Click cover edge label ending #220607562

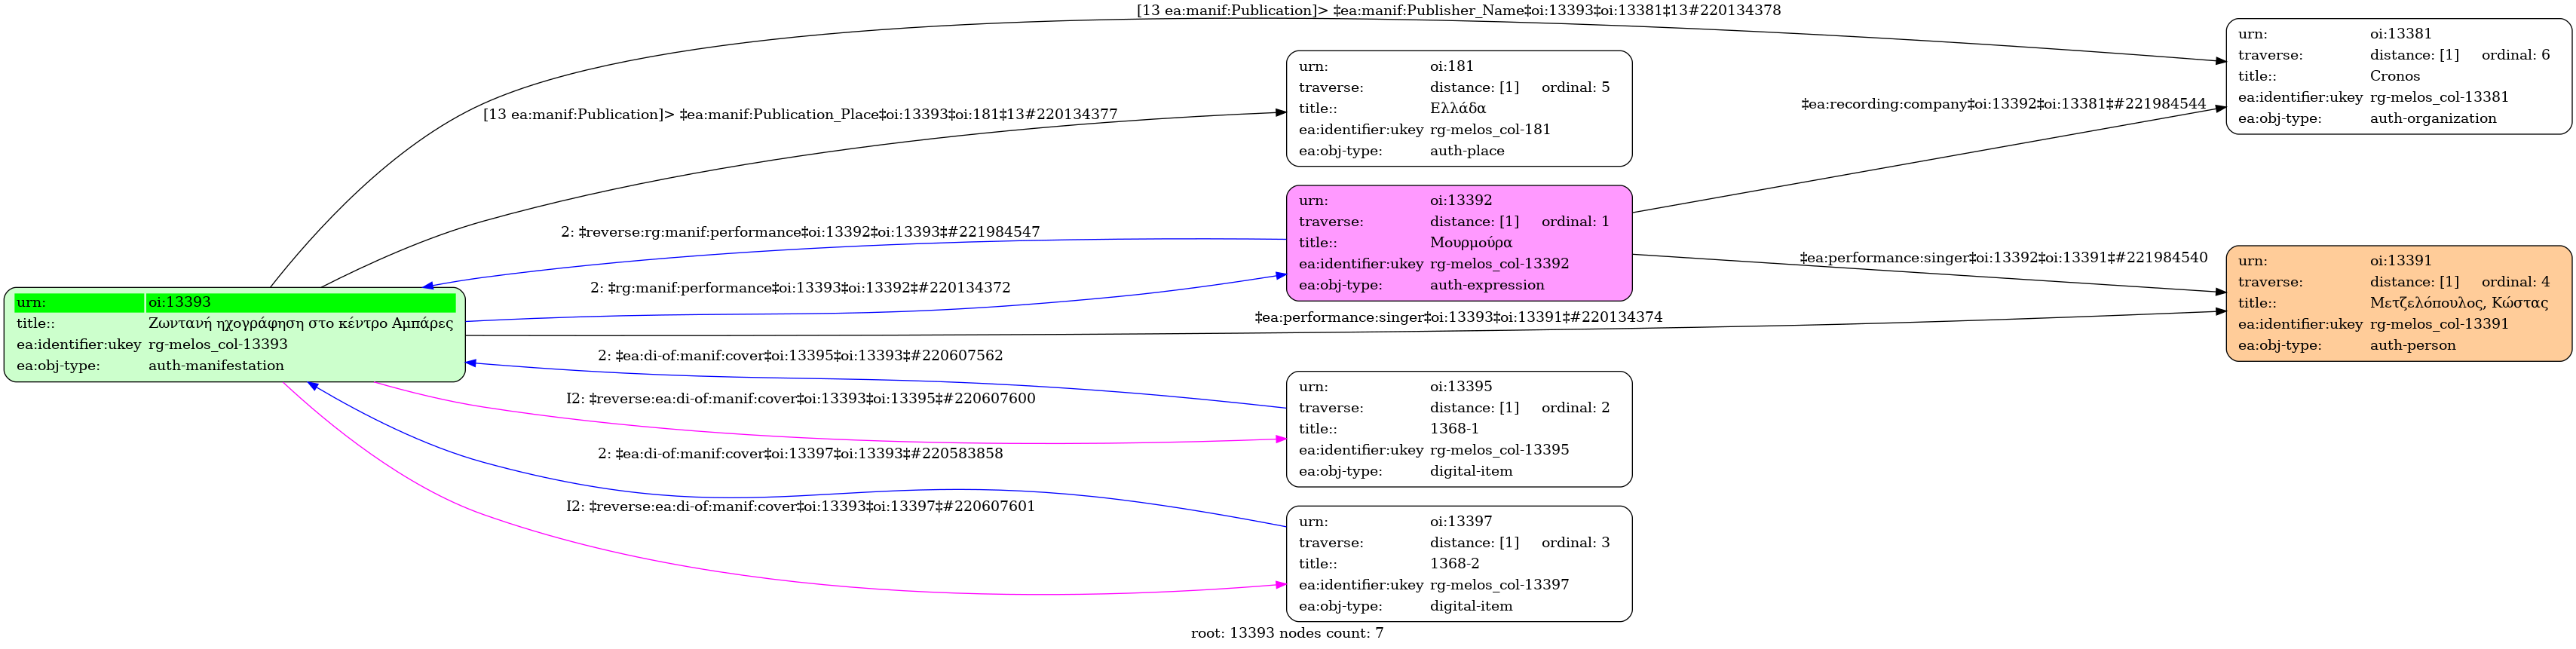point(800,356)
